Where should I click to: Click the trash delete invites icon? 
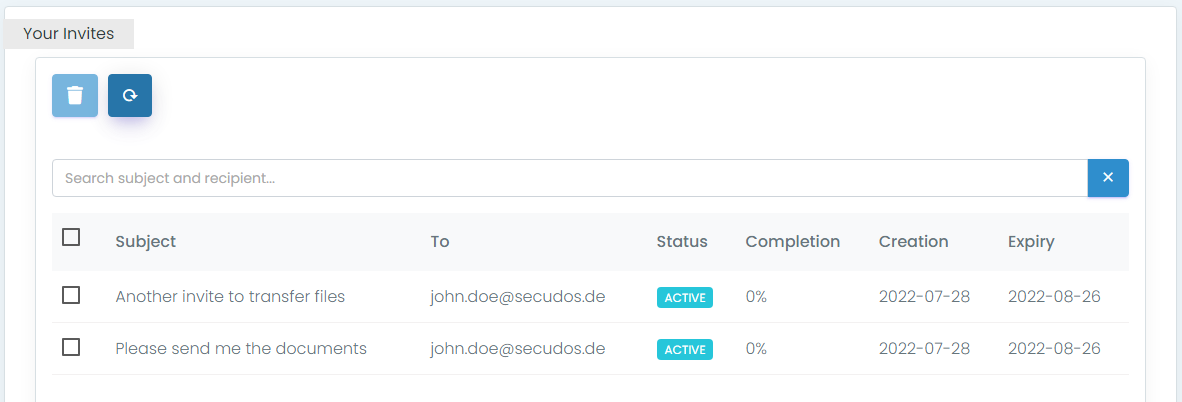point(75,96)
